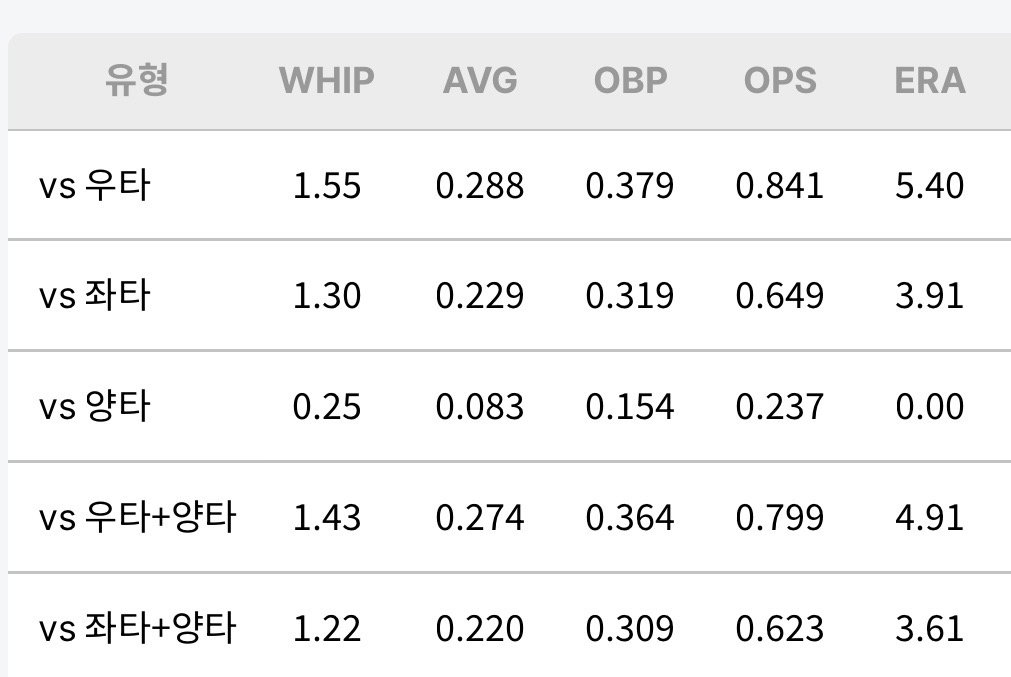1011x677 pixels.
Task: Sort by ERA column header
Action: tap(930, 81)
